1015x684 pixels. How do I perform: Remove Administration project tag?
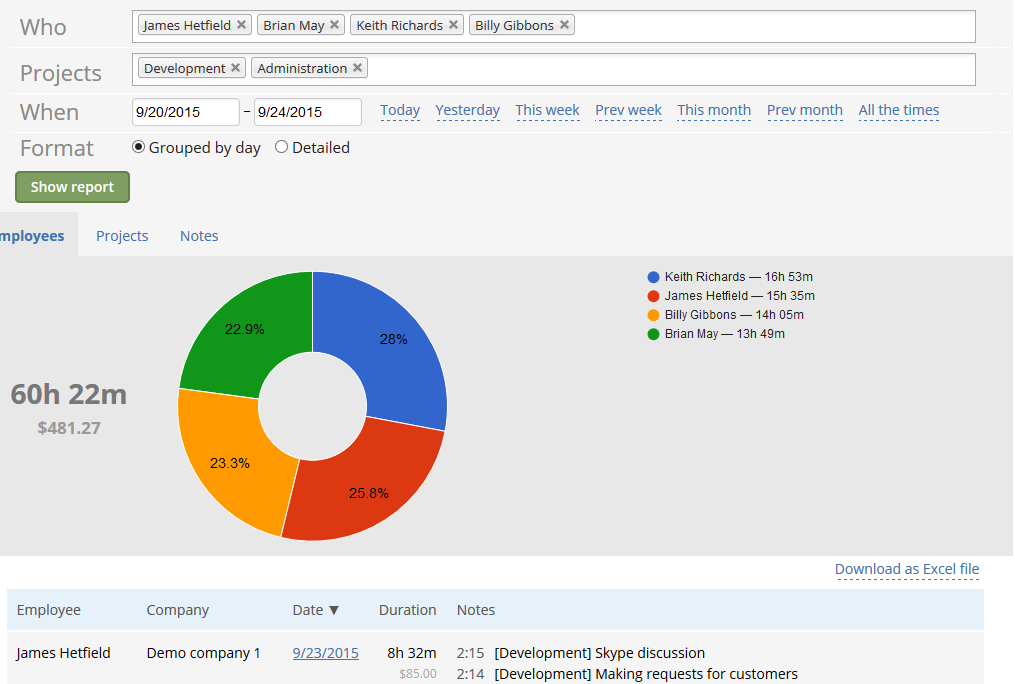tap(357, 68)
